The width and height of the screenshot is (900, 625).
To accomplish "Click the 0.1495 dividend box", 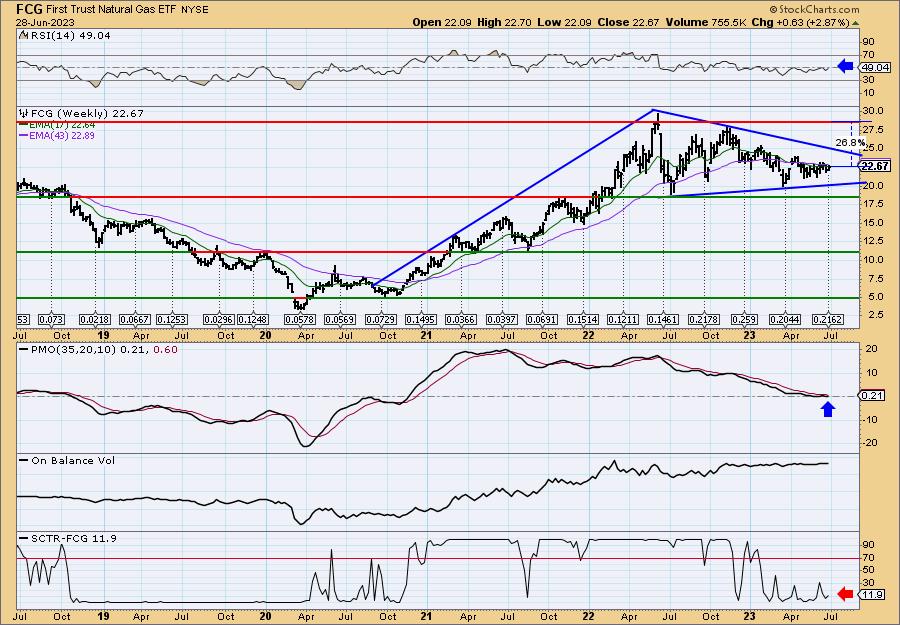I will (421, 319).
